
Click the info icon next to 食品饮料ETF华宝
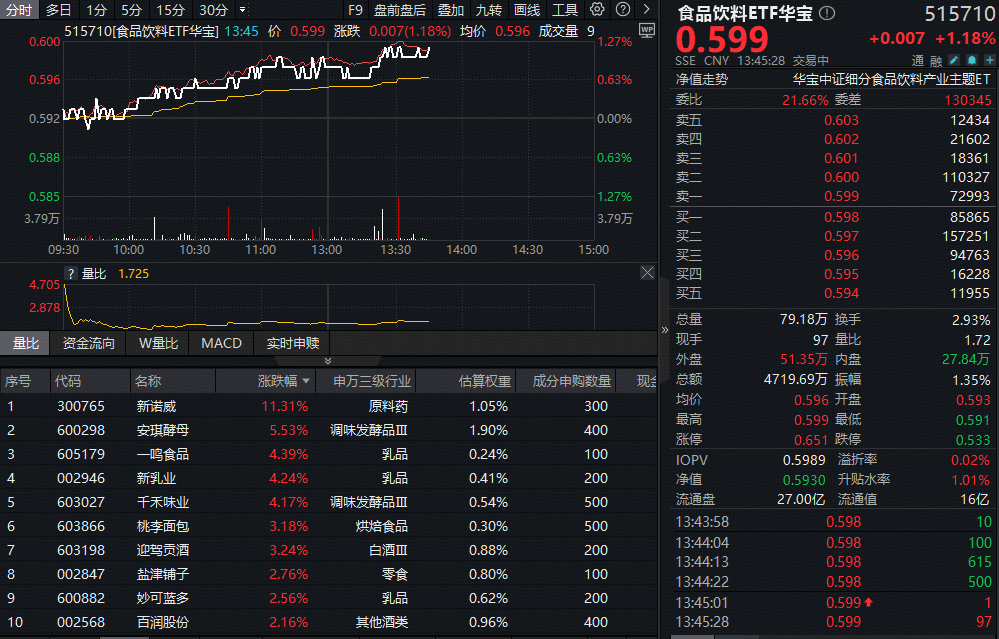point(826,13)
